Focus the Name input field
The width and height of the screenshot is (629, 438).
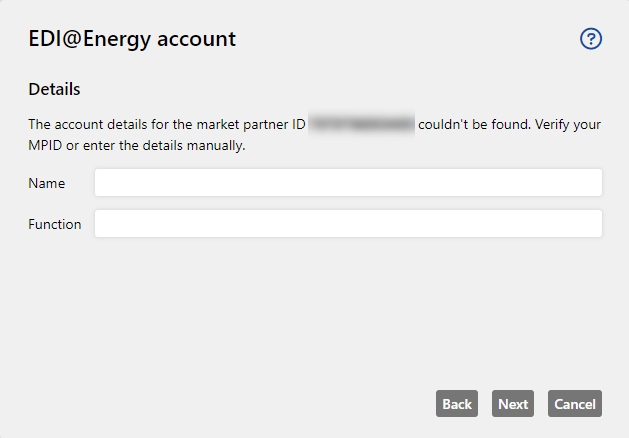click(348, 182)
